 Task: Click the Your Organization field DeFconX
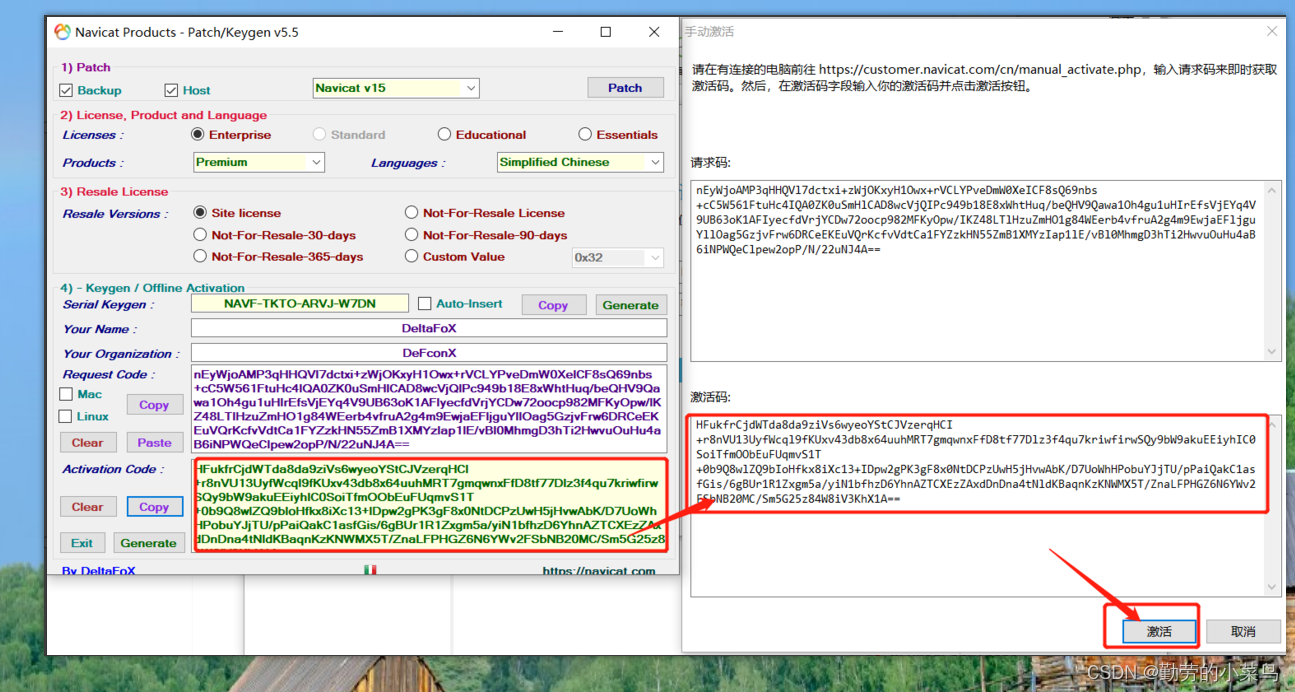point(429,353)
